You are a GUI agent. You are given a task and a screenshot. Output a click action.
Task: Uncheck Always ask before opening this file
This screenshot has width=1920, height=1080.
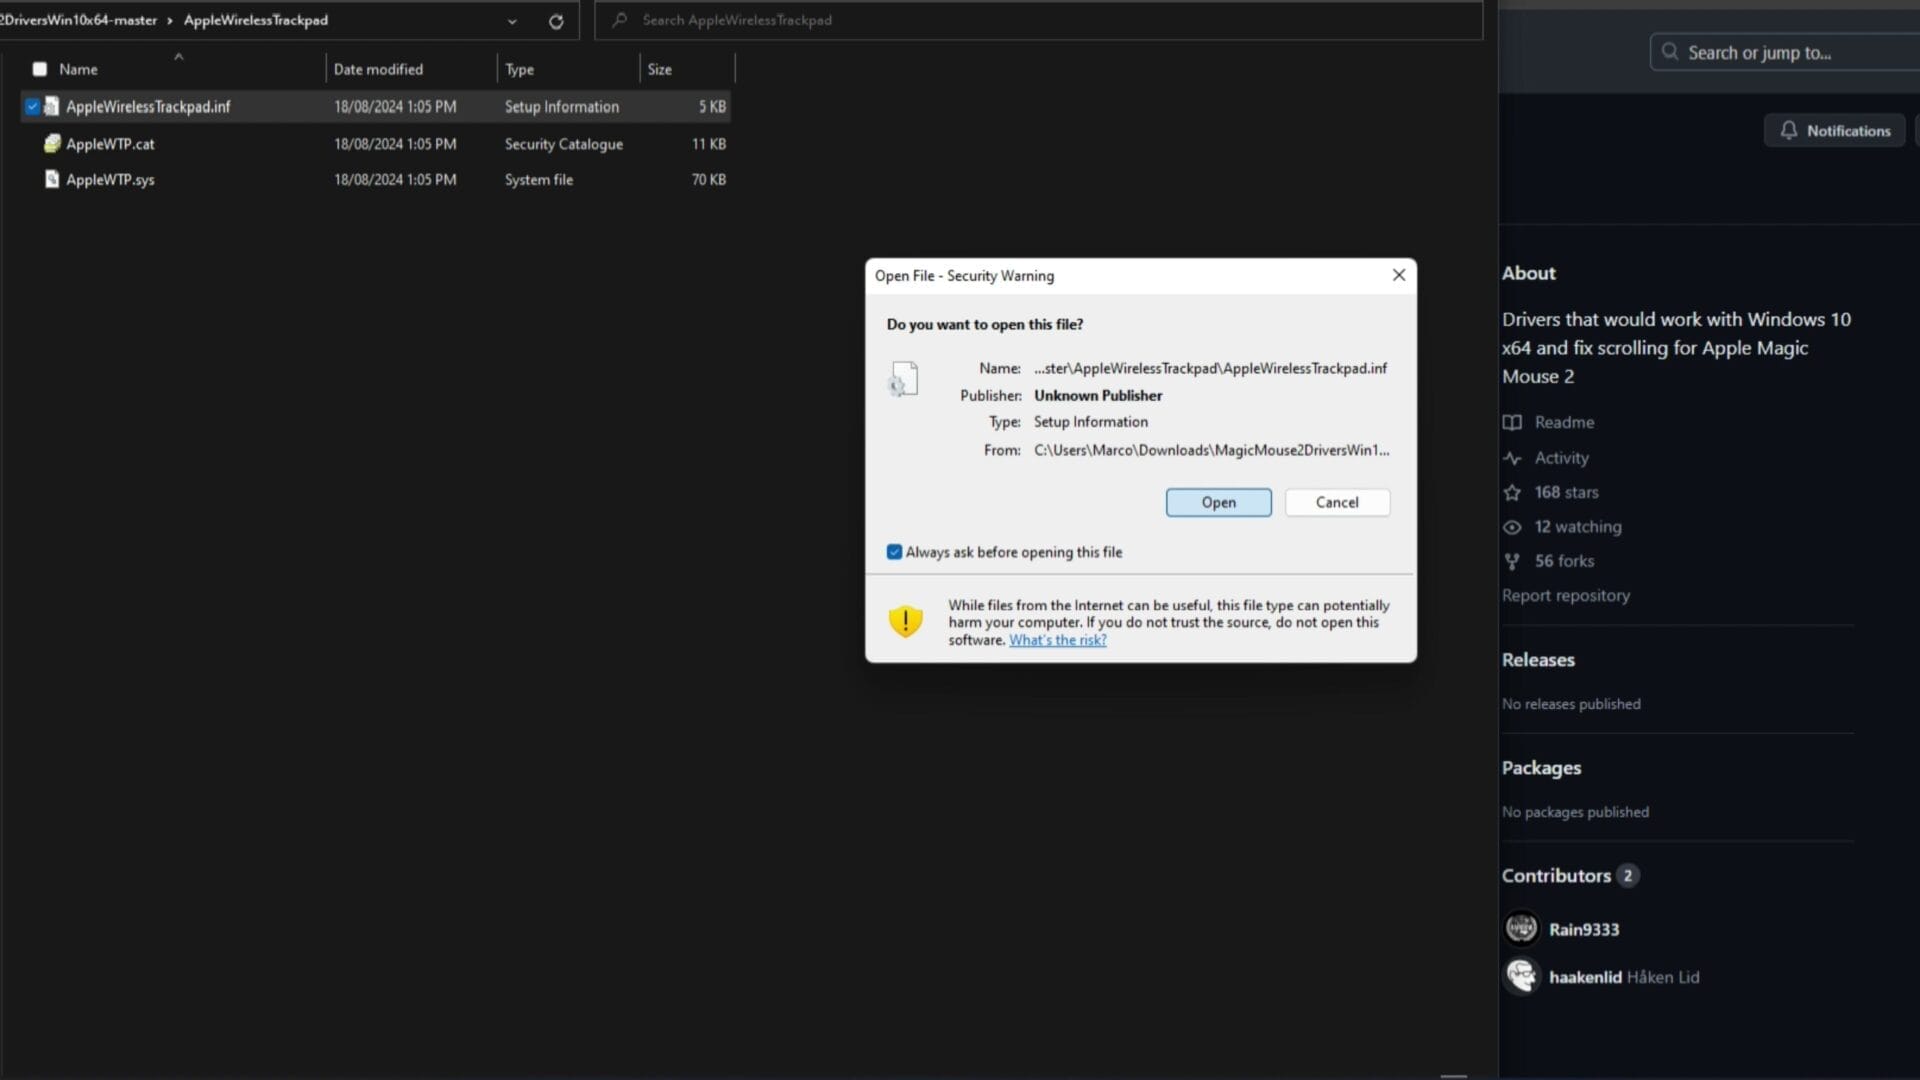pyautogui.click(x=893, y=551)
